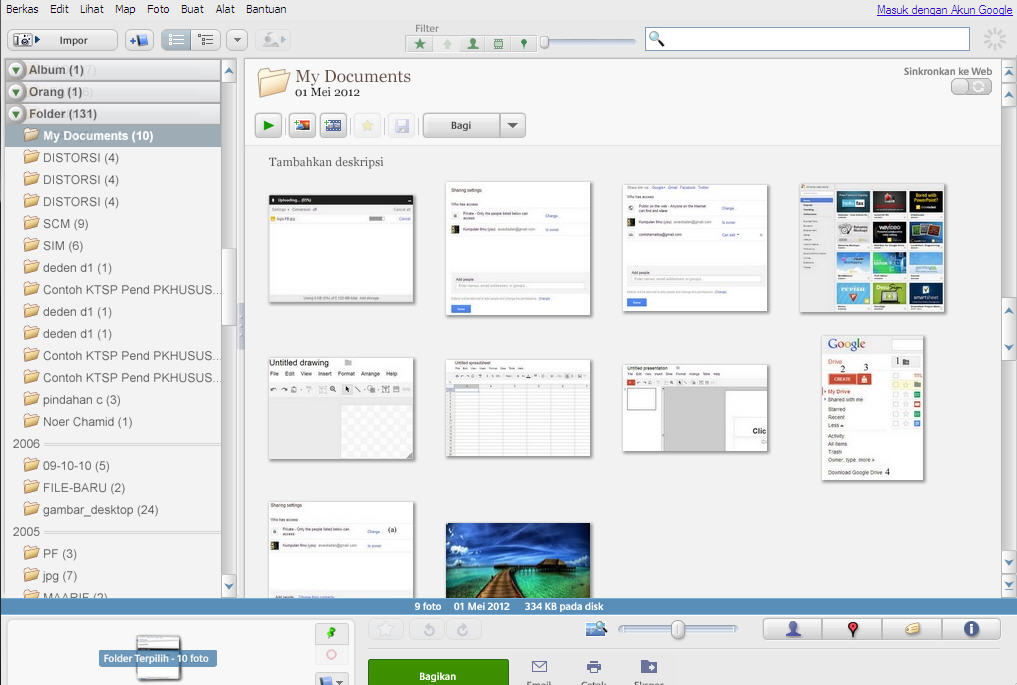
Task: Toggle Sinkronkan ke Web switch
Action: click(971, 86)
